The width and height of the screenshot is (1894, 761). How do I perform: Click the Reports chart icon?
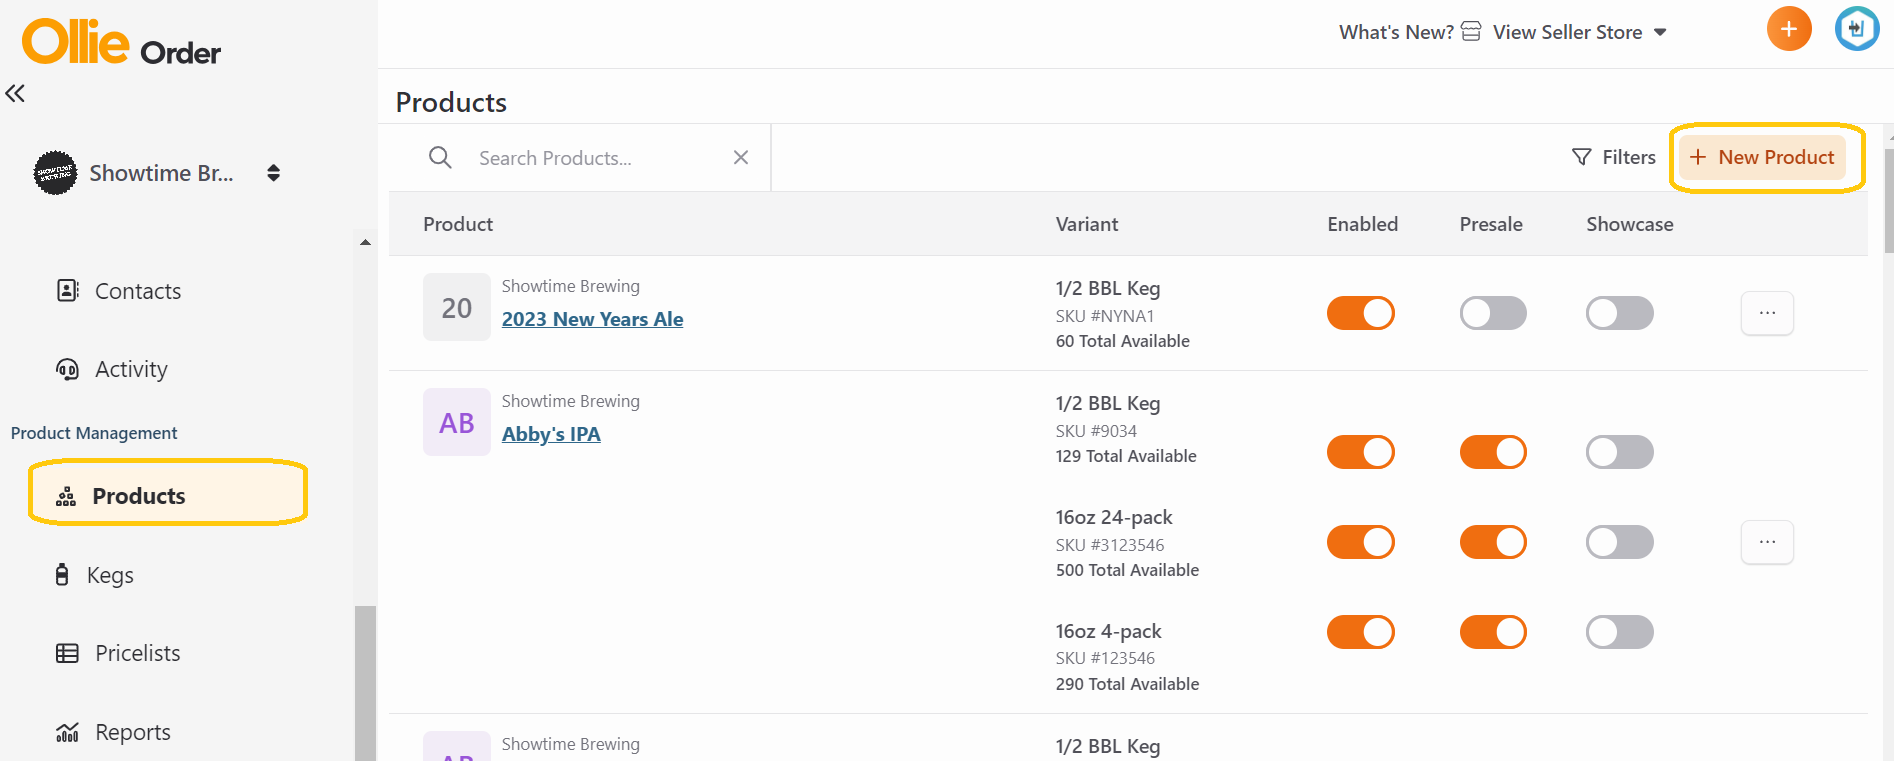[67, 732]
